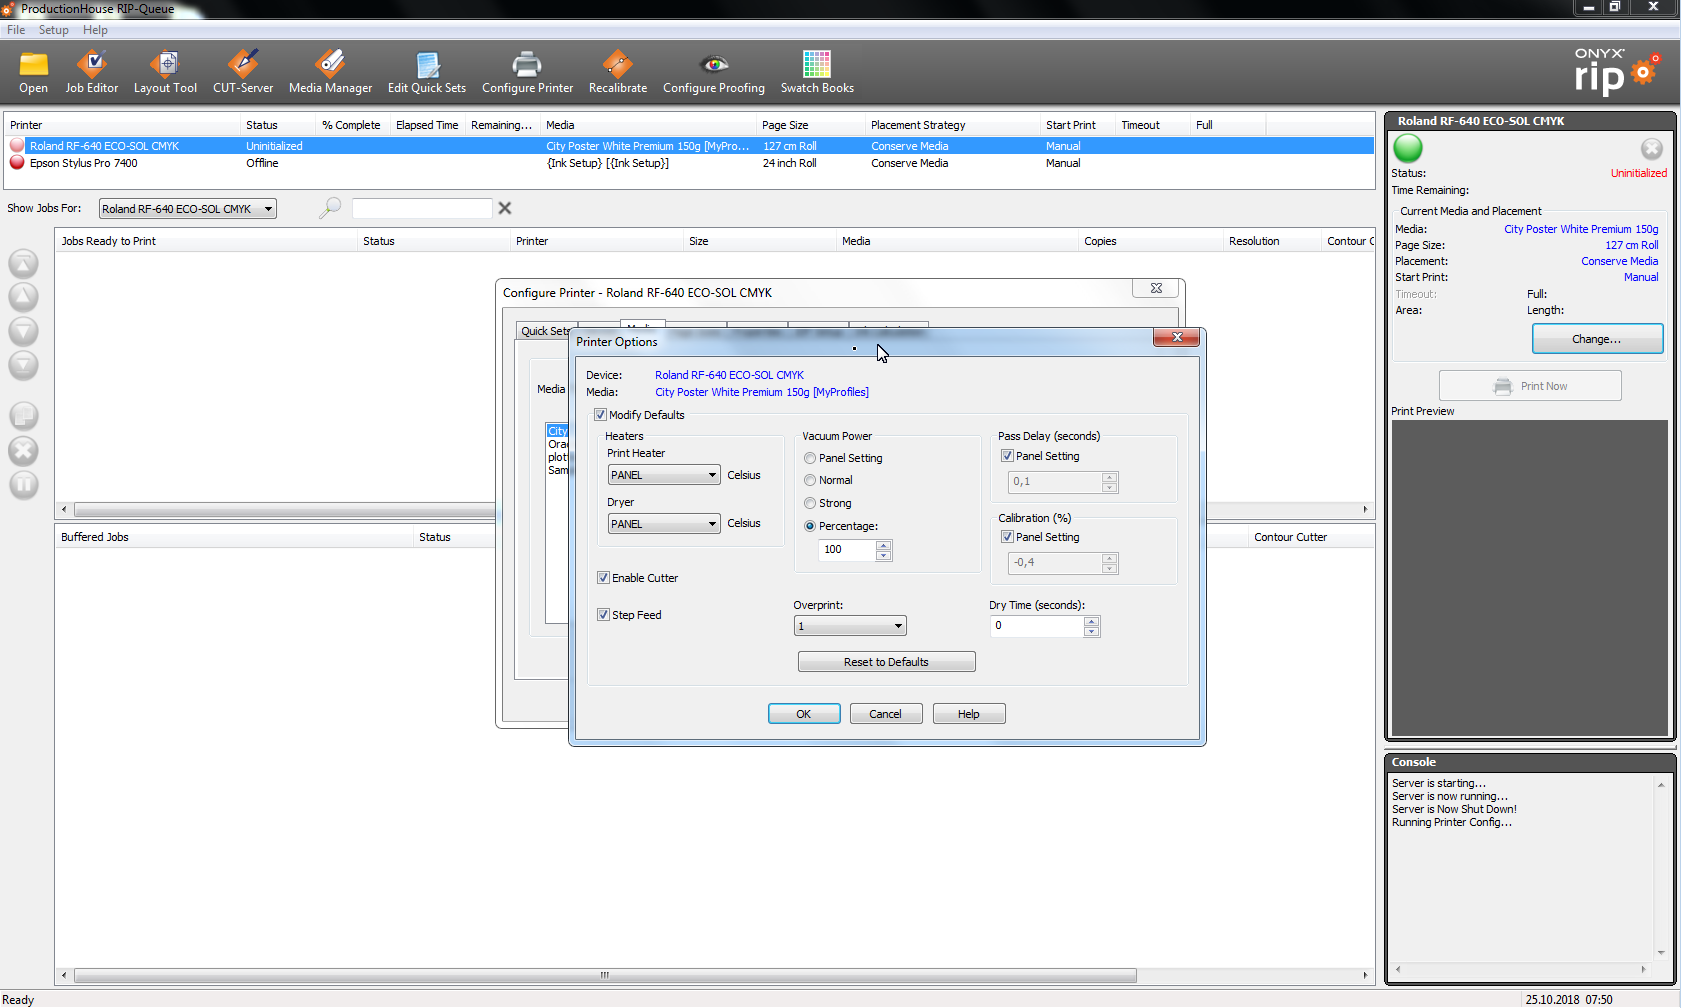Click the Recalibrate toolbar icon
The image size is (1681, 1008).
click(x=618, y=64)
